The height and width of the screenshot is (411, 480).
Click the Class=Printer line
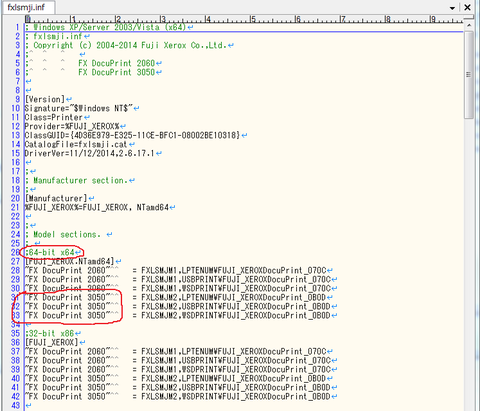pos(54,117)
